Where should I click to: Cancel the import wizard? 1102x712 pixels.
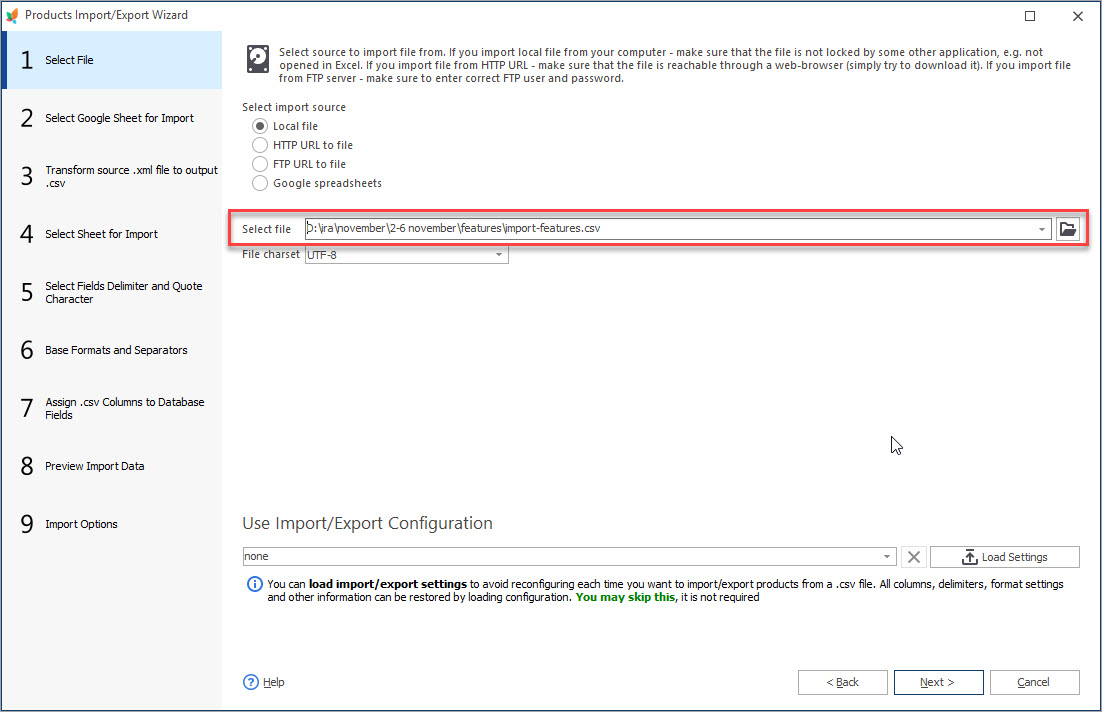pyautogui.click(x=1035, y=682)
